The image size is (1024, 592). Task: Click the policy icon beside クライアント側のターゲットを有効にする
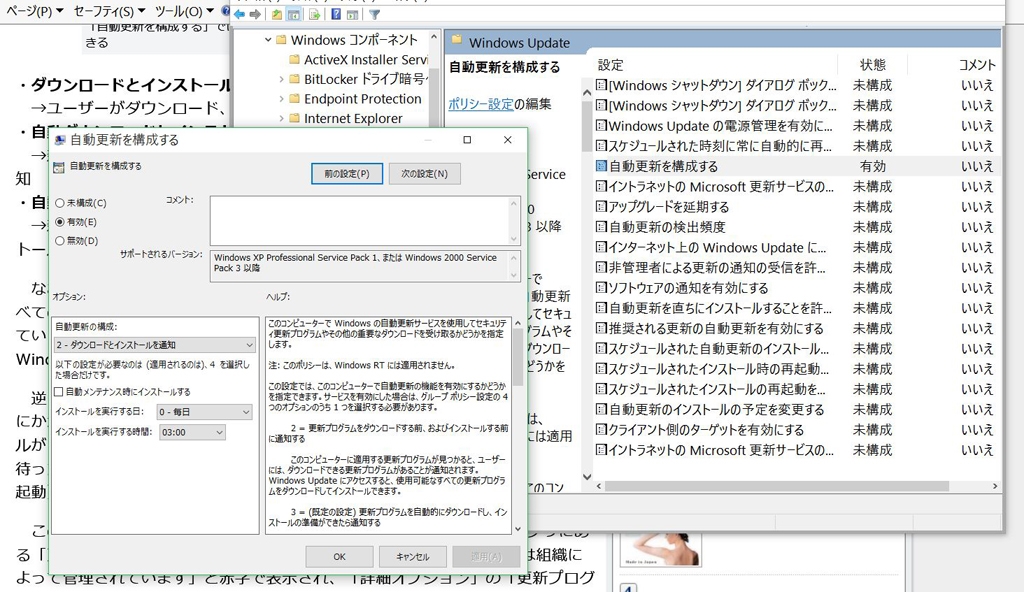(x=601, y=429)
